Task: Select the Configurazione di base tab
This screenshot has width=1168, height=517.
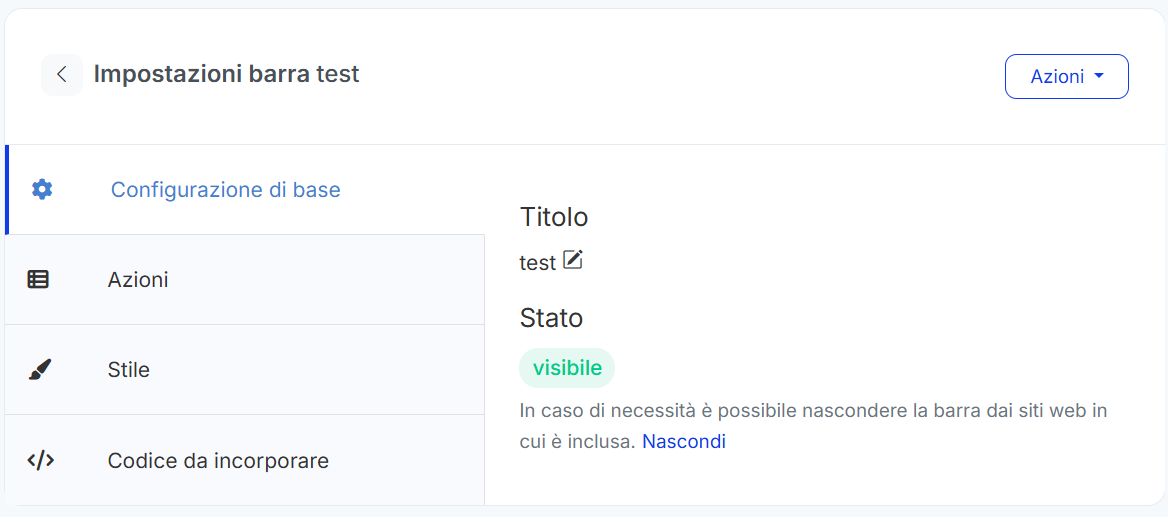Action: tap(225, 189)
